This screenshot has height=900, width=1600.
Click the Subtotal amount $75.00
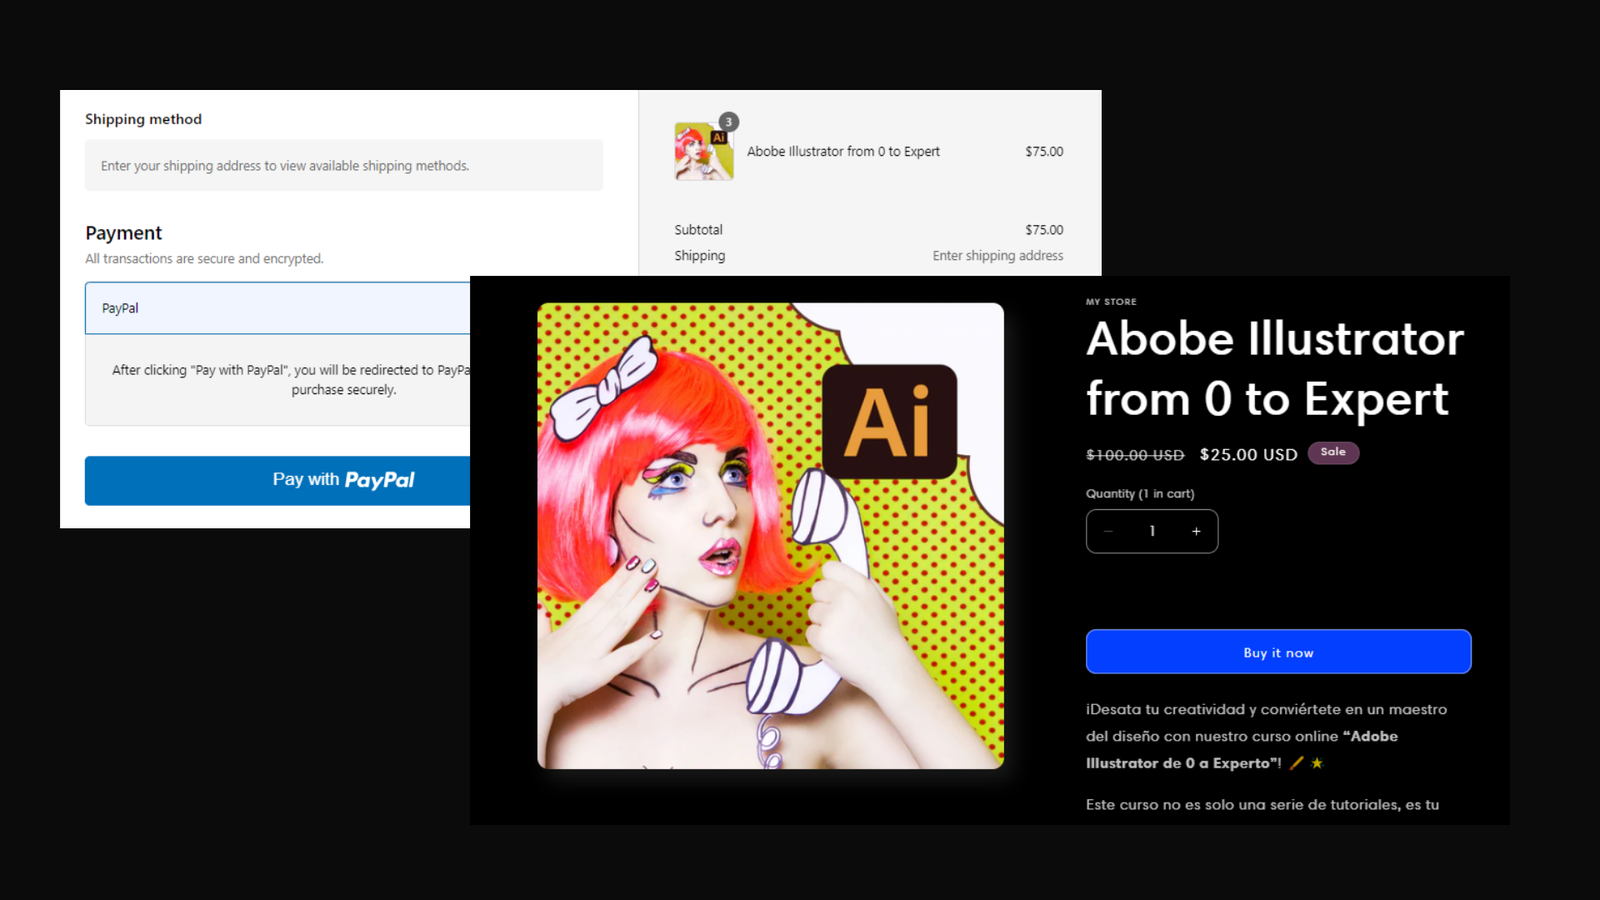[x=1044, y=230]
